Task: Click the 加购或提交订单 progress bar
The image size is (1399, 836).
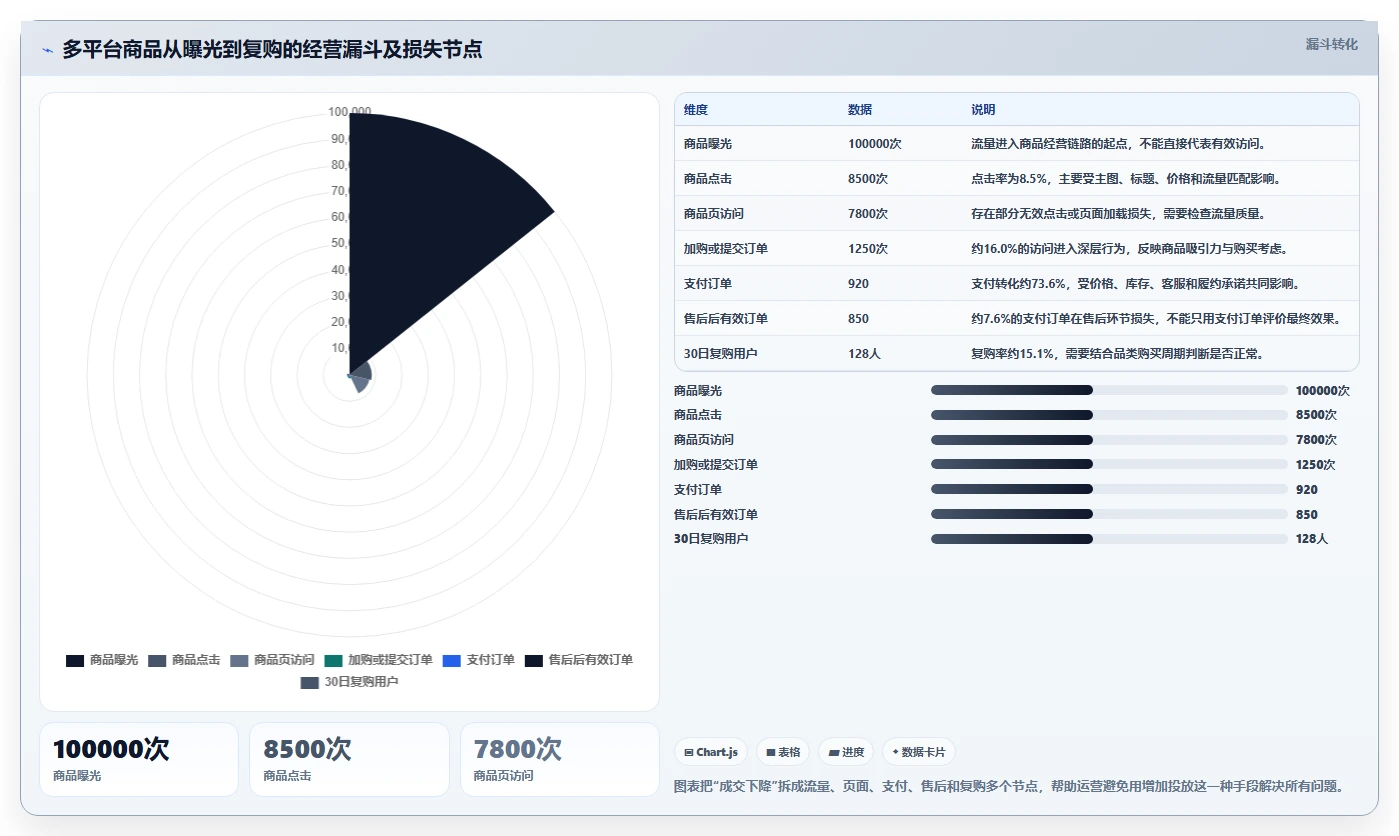Action: pyautogui.click(x=1109, y=464)
